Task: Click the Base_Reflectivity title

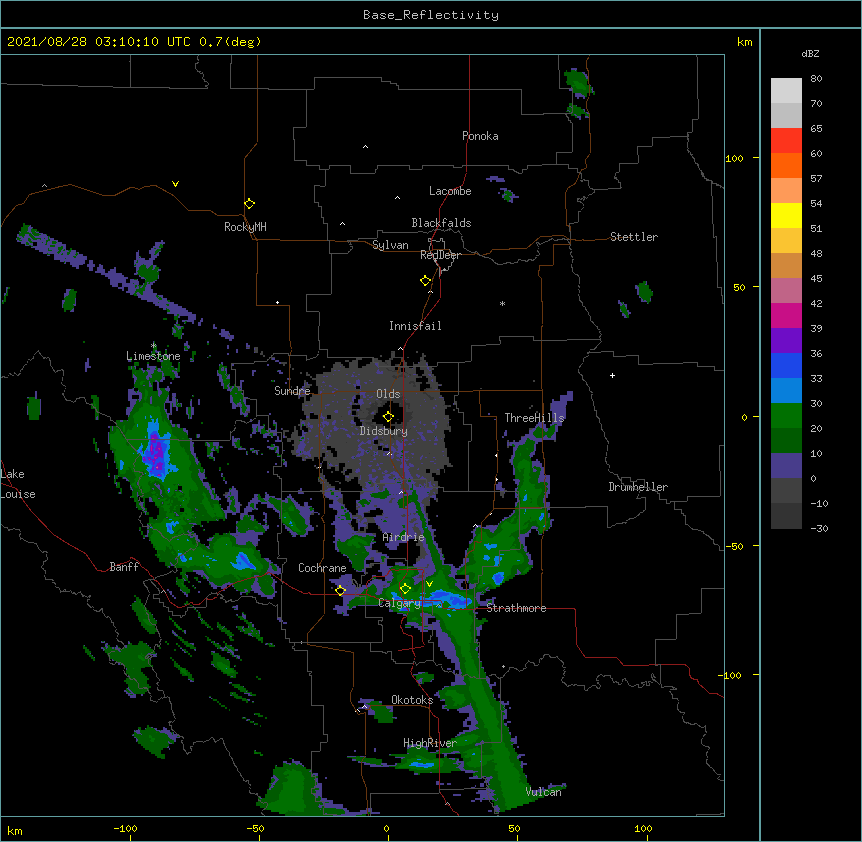Action: click(x=431, y=15)
